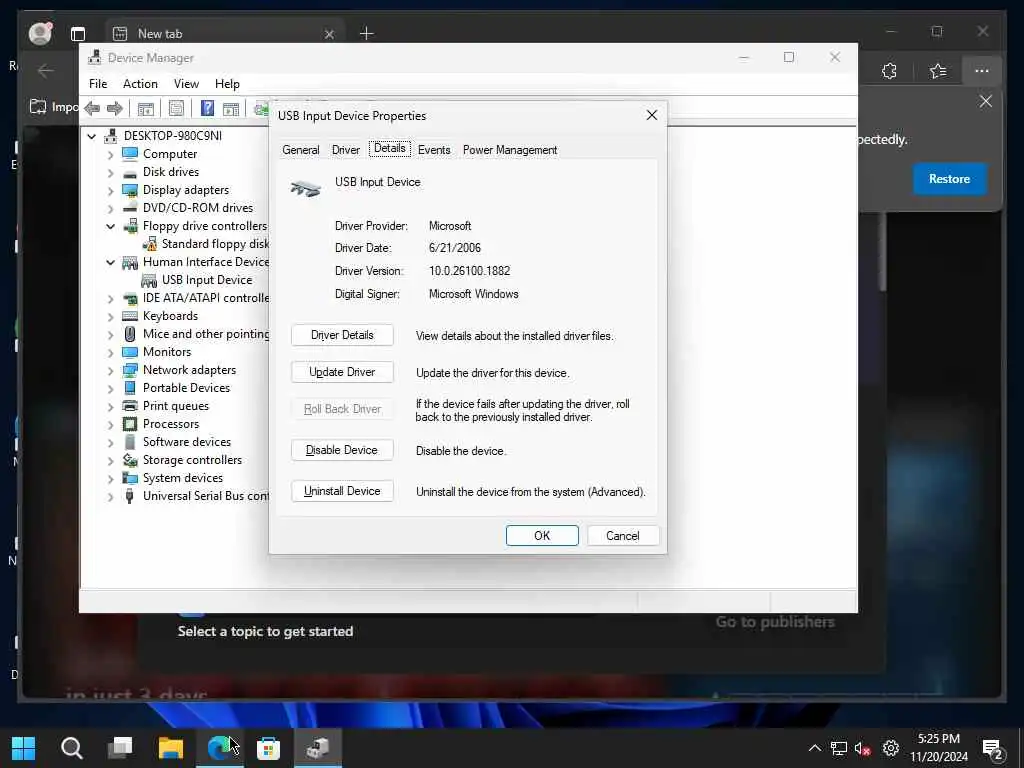Open the File menu in Device Manager

98,84
